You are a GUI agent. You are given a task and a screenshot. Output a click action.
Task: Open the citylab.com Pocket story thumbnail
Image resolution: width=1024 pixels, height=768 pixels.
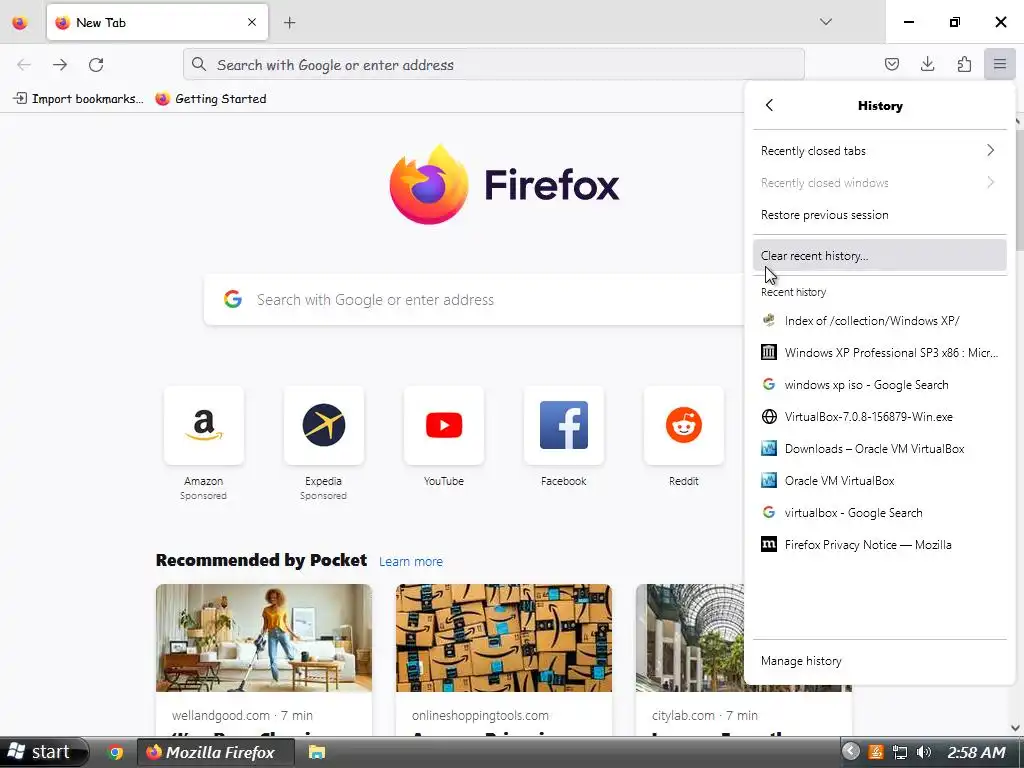coord(690,637)
